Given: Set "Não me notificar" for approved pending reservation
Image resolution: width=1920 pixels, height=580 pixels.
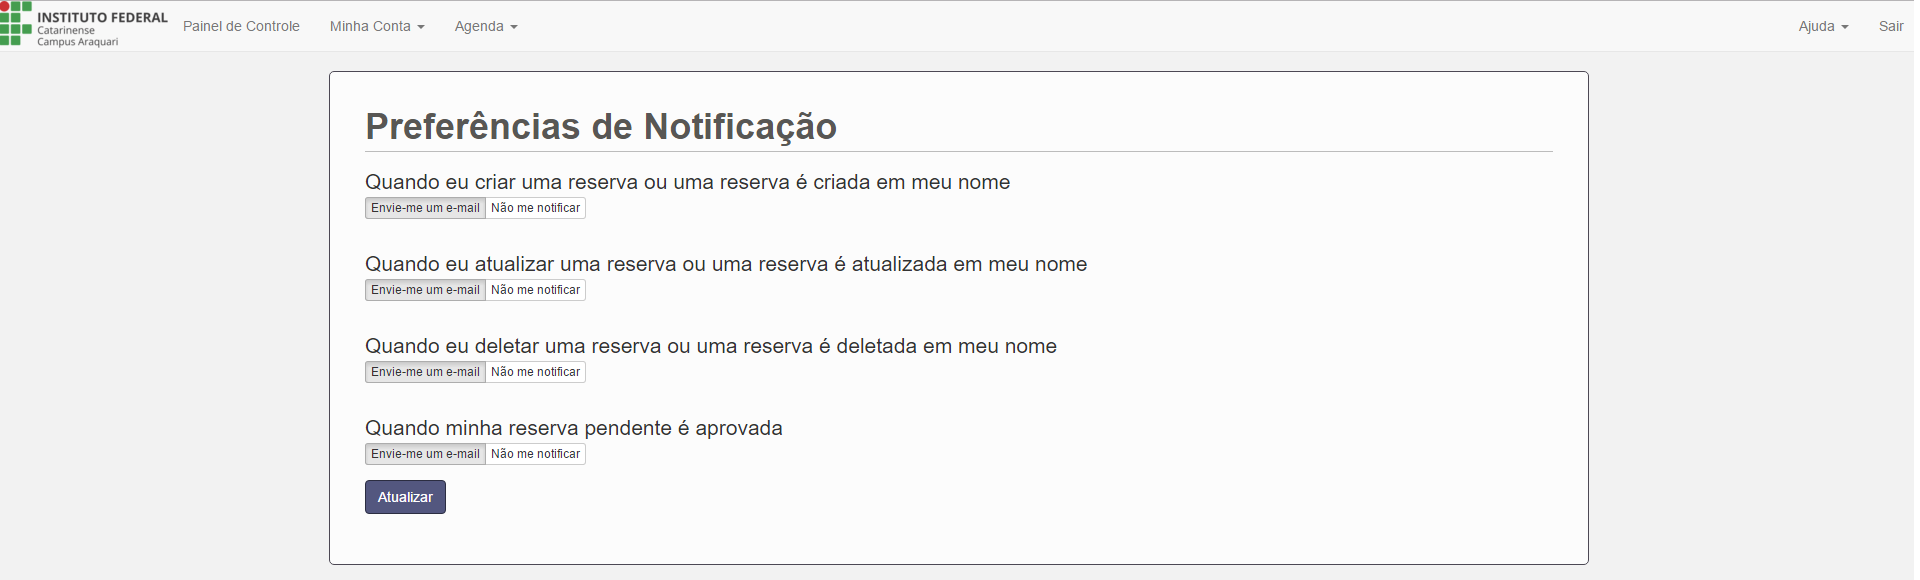Looking at the screenshot, I should pos(535,454).
